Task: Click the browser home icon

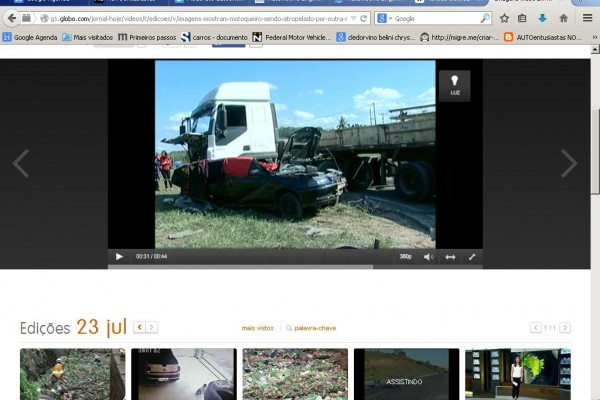Action: (563, 18)
